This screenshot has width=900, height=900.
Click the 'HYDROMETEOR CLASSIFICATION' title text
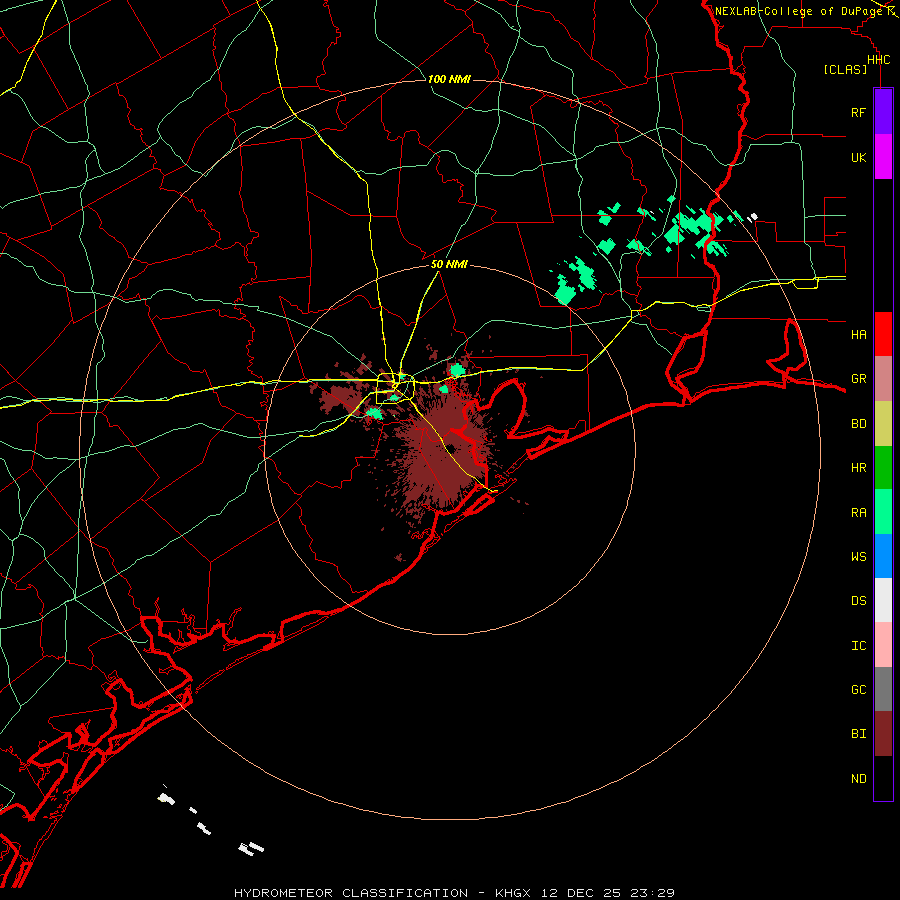click(x=351, y=893)
